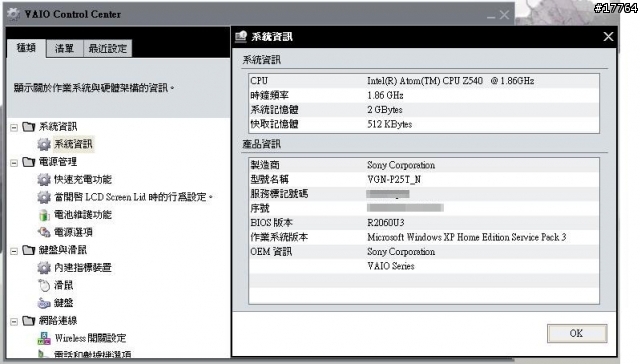The height and width of the screenshot is (364, 640).
Task: Click the 系統記憶體 value 2 GBytes
Action: click(384, 110)
